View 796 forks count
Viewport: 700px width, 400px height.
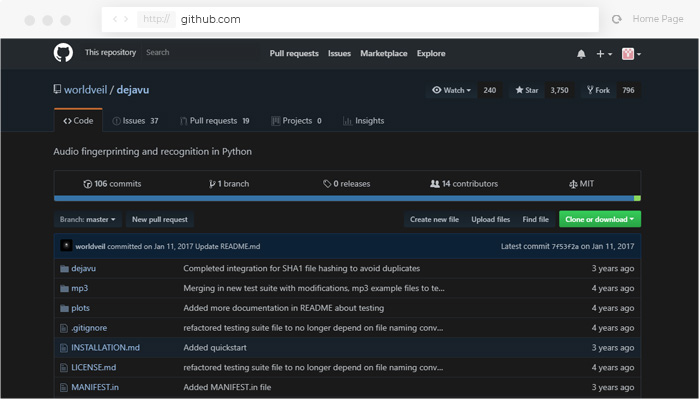629,90
